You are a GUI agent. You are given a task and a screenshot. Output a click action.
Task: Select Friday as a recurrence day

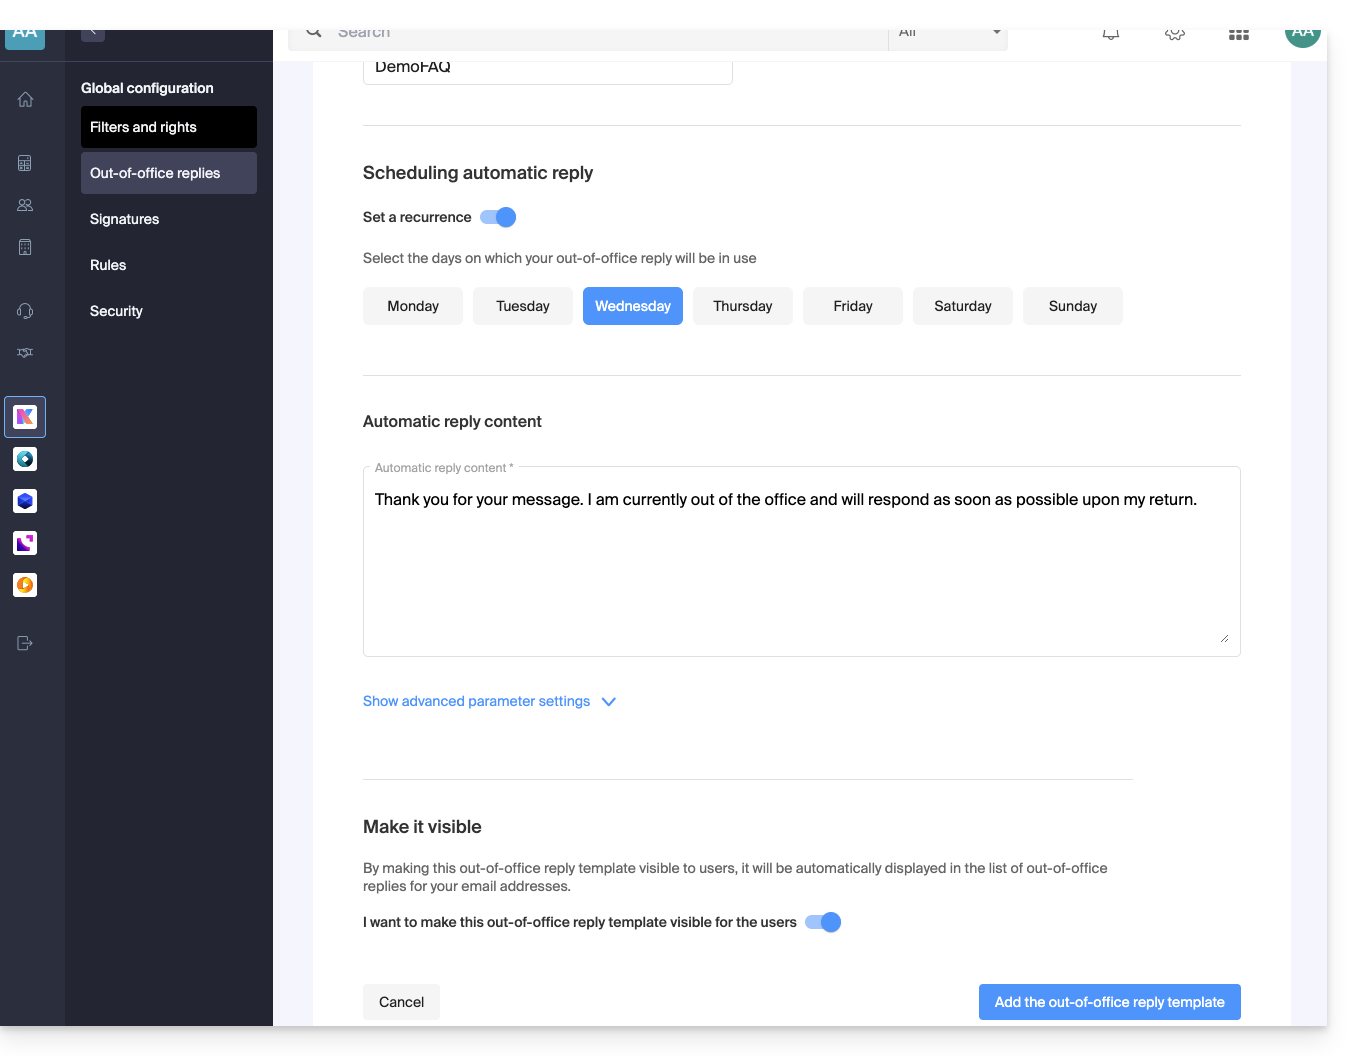click(x=852, y=306)
